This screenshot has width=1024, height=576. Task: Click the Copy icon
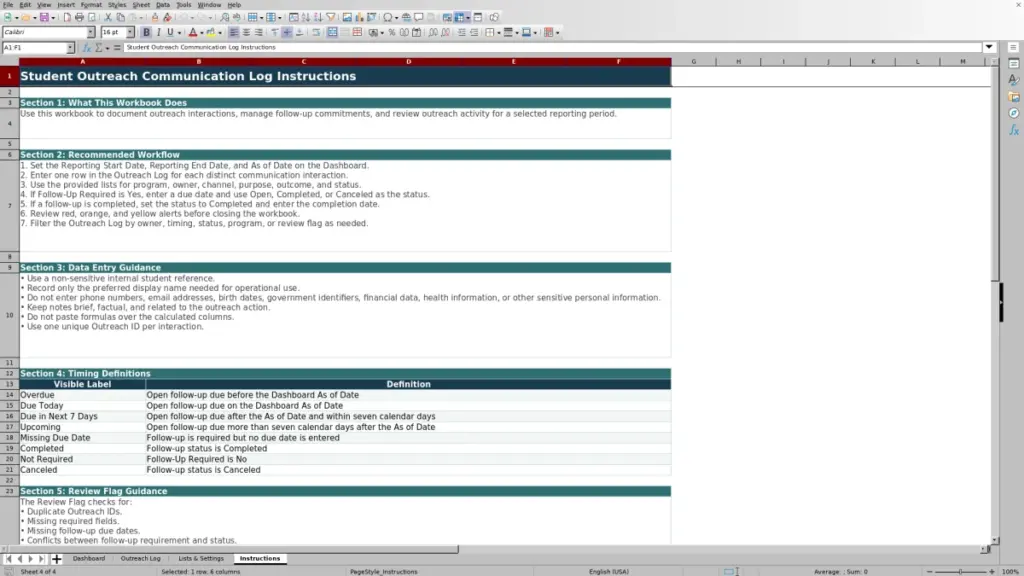click(120, 17)
